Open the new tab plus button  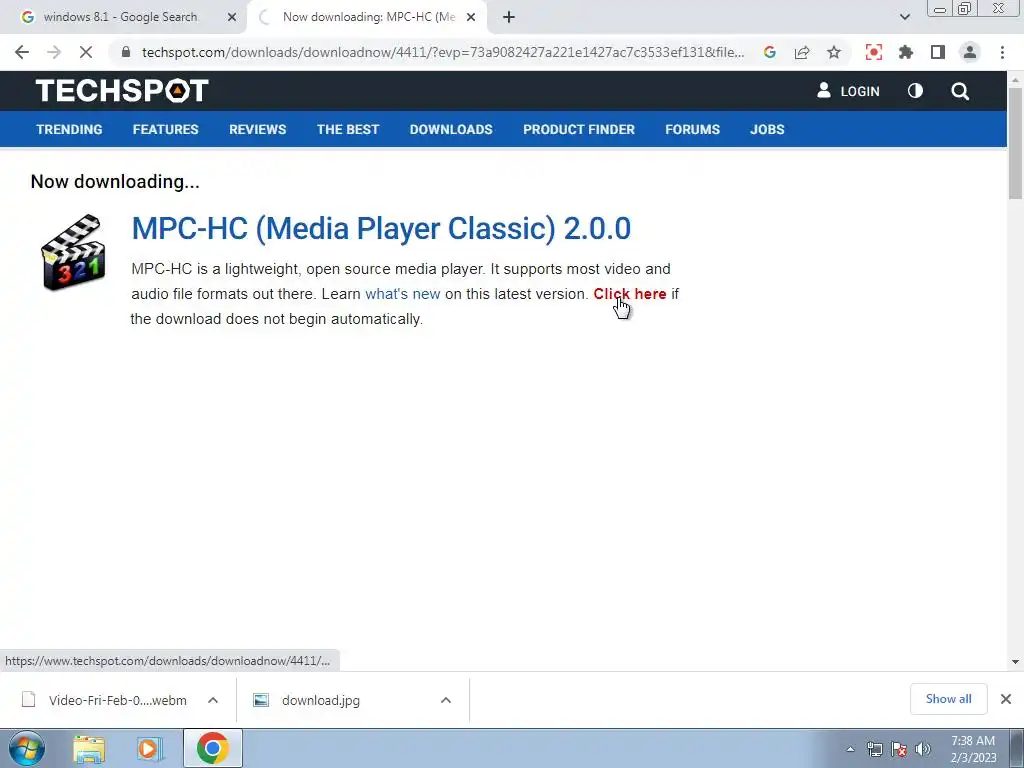(x=509, y=17)
